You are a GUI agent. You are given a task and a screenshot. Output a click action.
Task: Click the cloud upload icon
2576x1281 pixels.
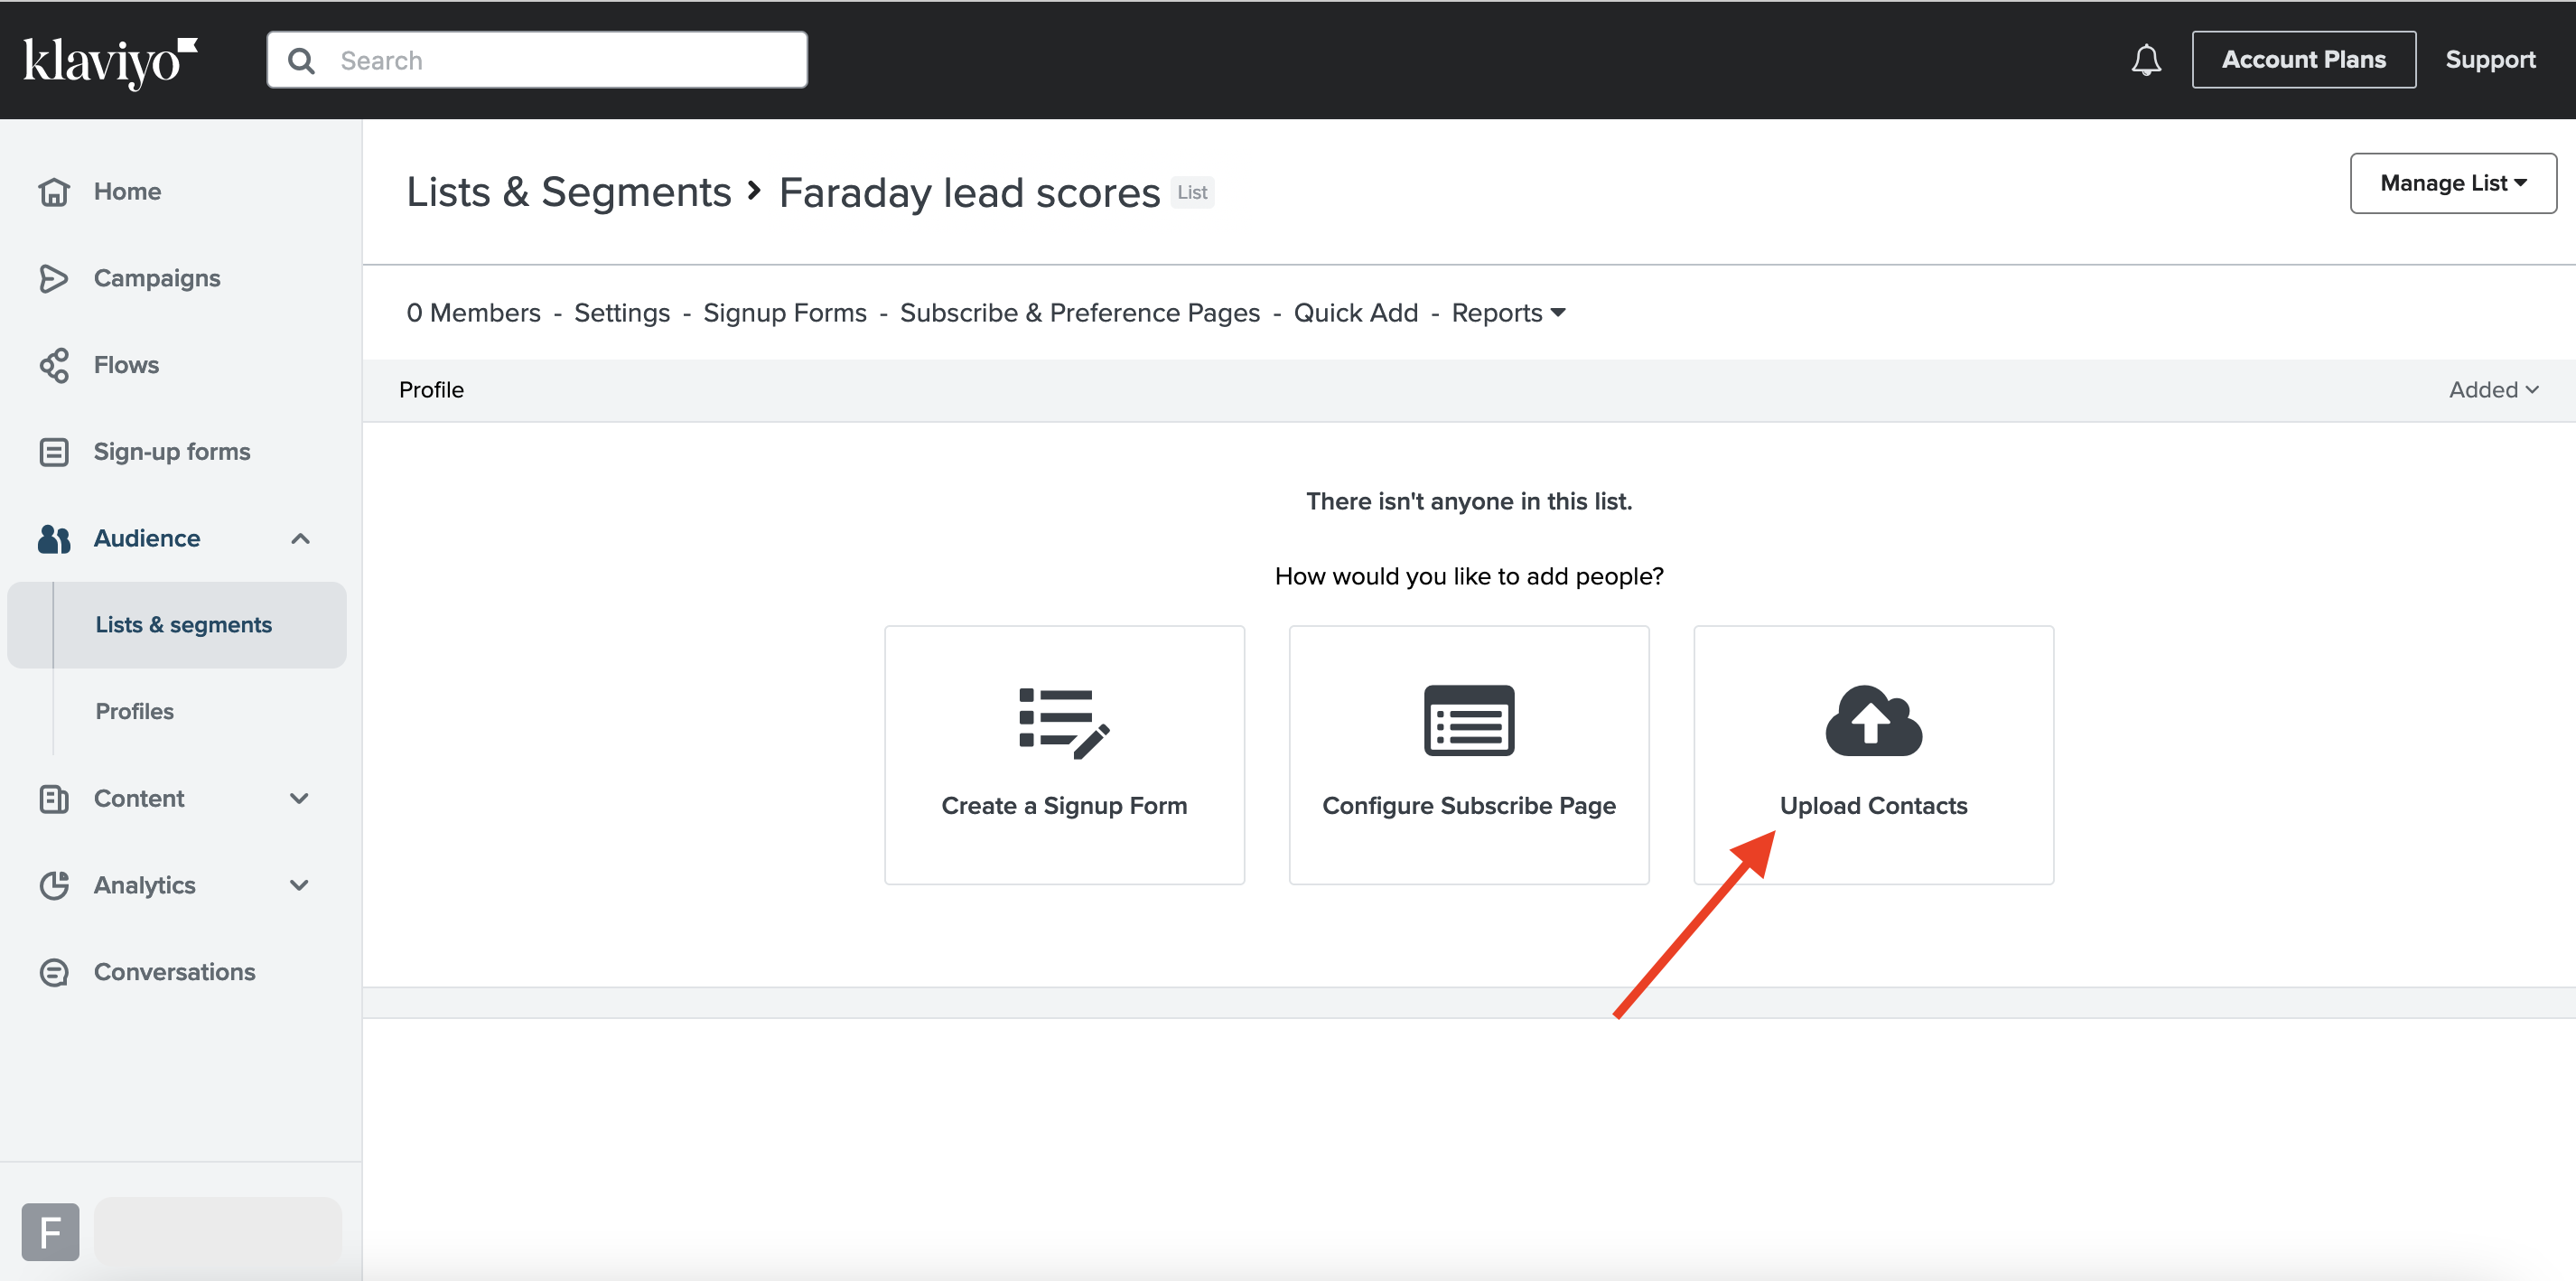[1873, 721]
